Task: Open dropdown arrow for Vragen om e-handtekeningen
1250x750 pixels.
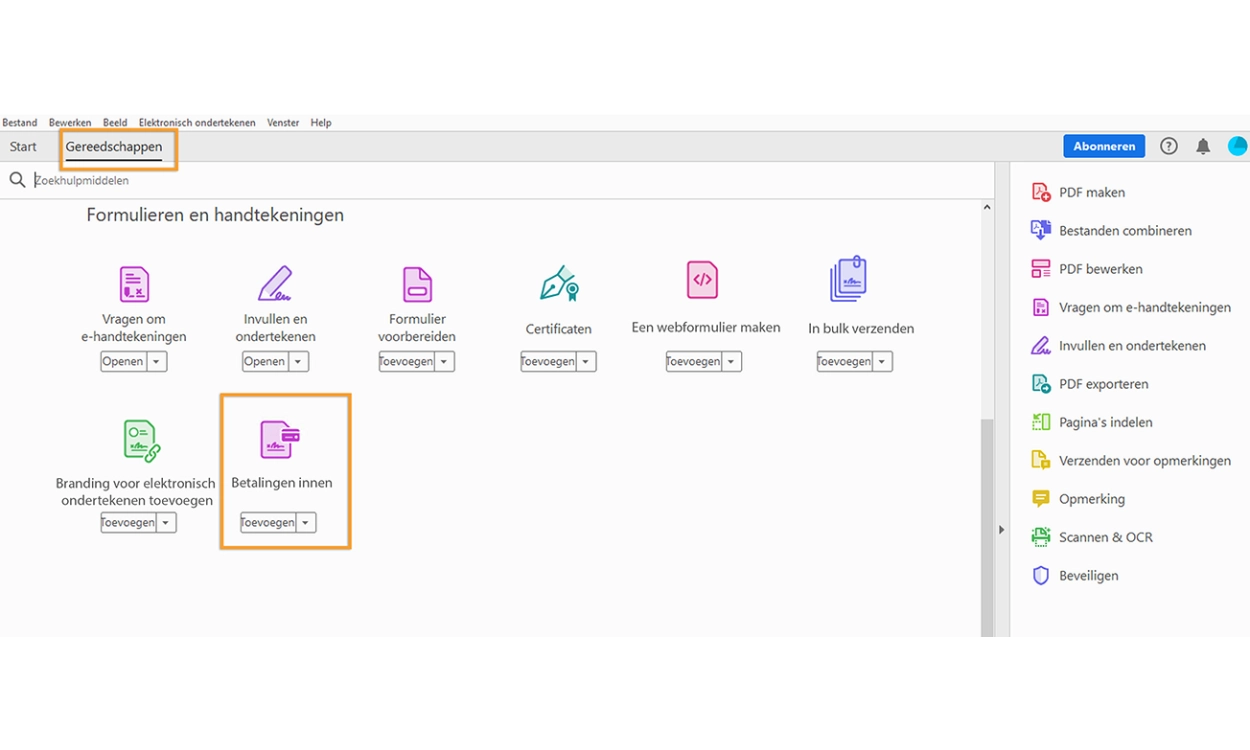Action: tap(157, 362)
